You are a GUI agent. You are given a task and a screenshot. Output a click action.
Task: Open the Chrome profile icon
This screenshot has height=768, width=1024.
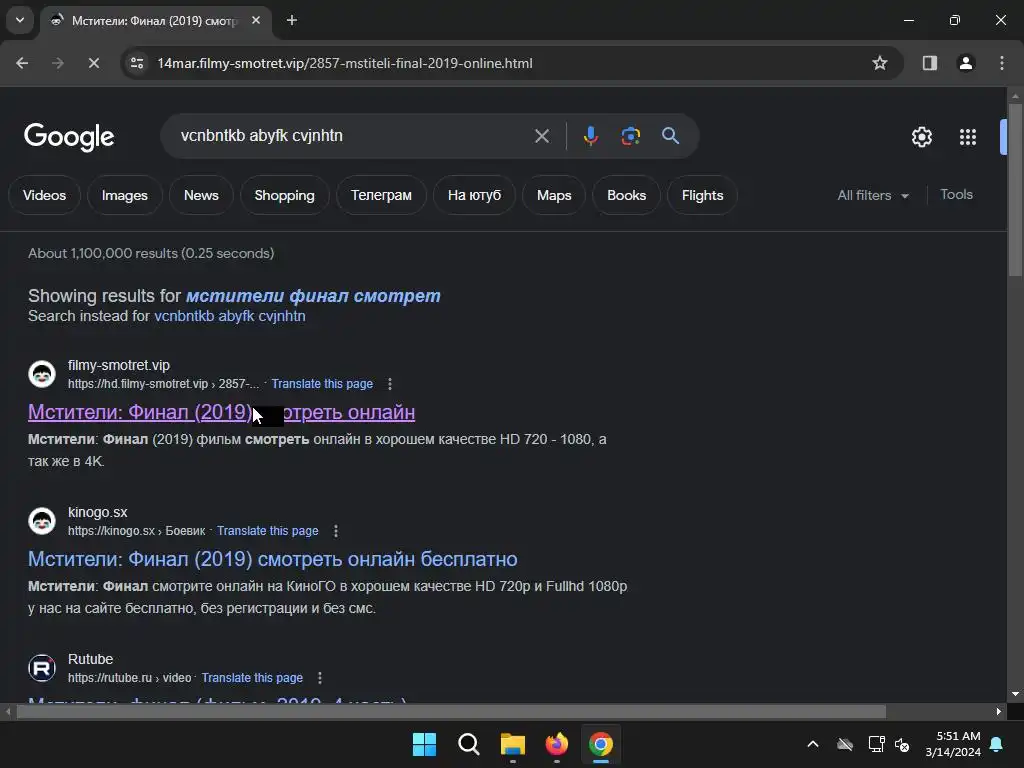[966, 63]
